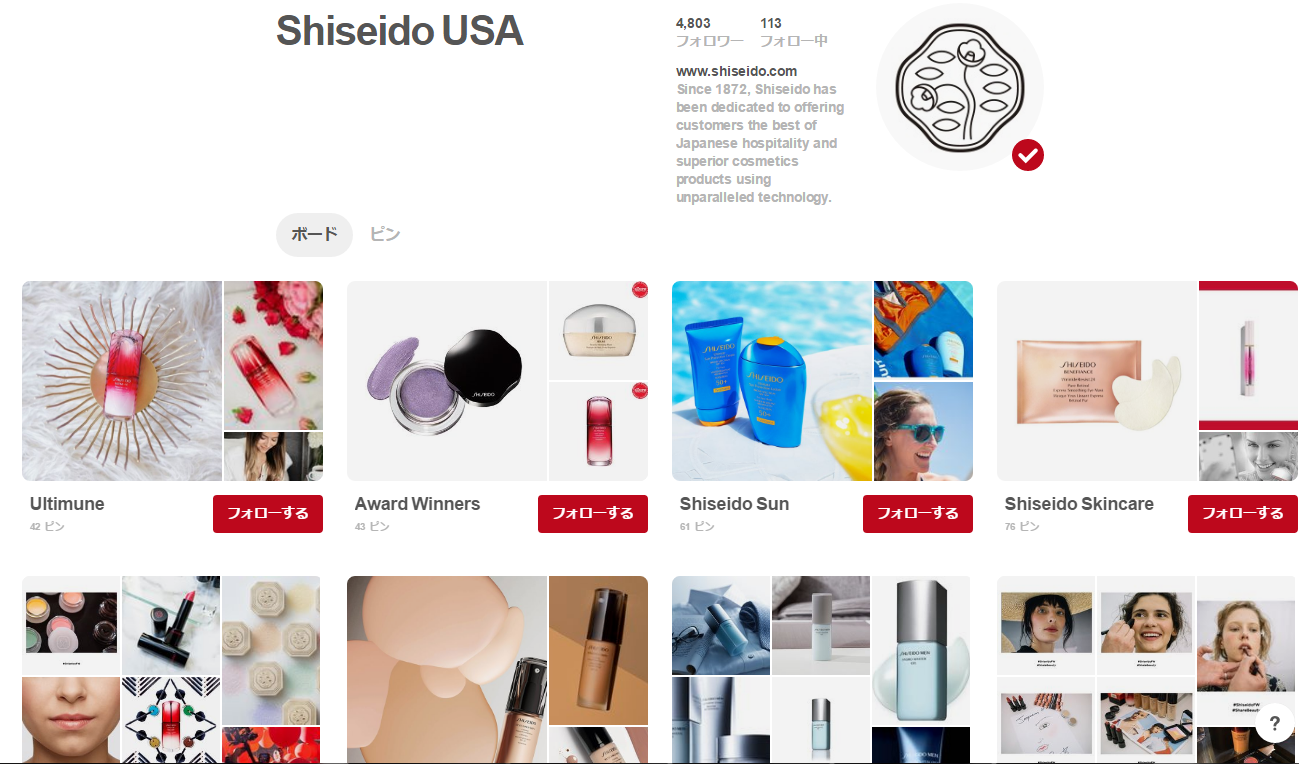Open the Shiseido Skincare eye mask cover

pos(1097,381)
